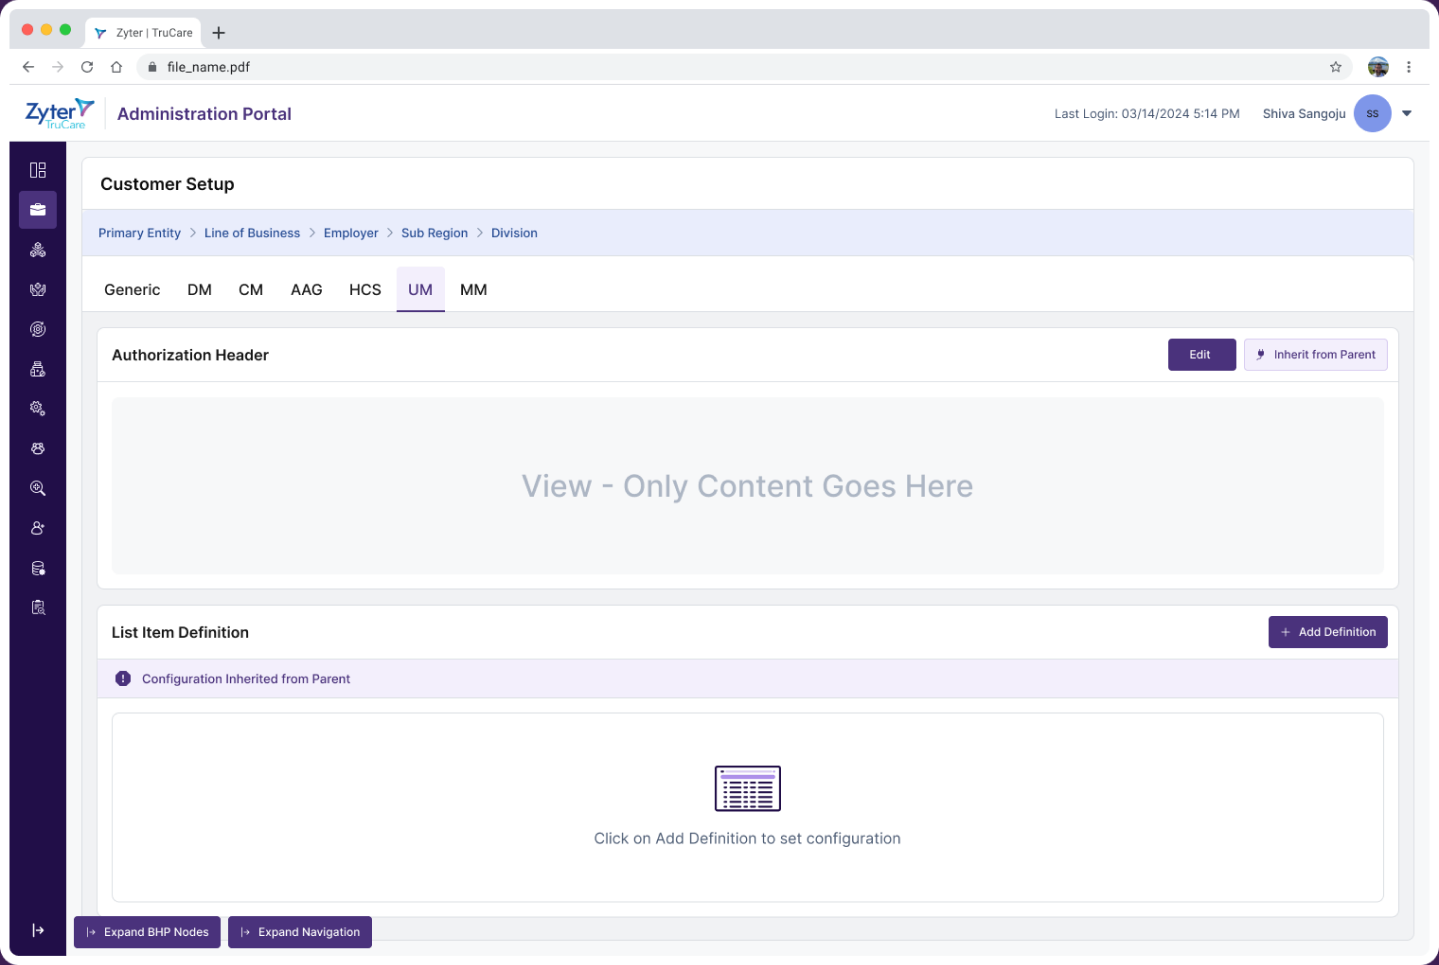Image resolution: width=1439 pixels, height=965 pixels.
Task: Reload the page in browser
Action: click(87, 67)
